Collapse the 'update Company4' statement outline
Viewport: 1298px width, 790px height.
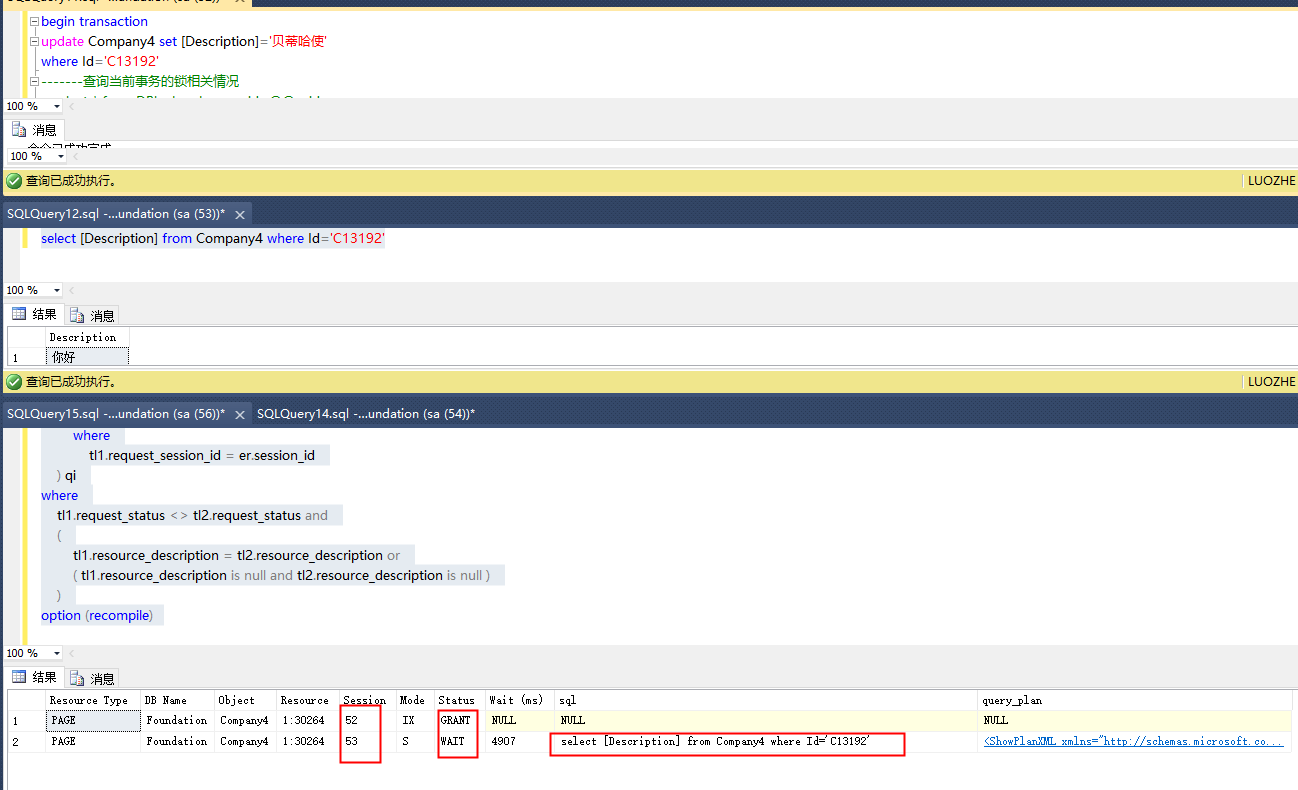pyautogui.click(x=35, y=42)
